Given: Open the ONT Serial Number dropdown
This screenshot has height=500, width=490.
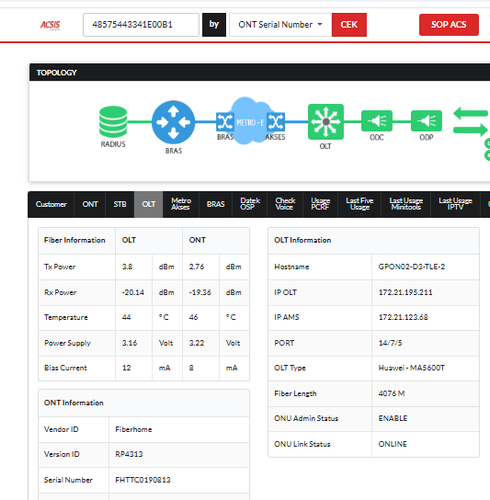Looking at the screenshot, I should coord(280,25).
